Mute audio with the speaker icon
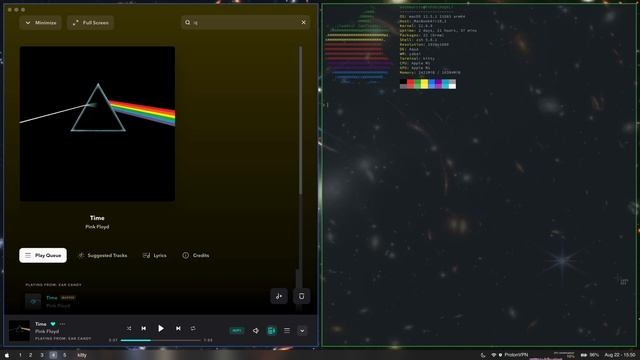This screenshot has height=360, width=640. click(x=256, y=331)
